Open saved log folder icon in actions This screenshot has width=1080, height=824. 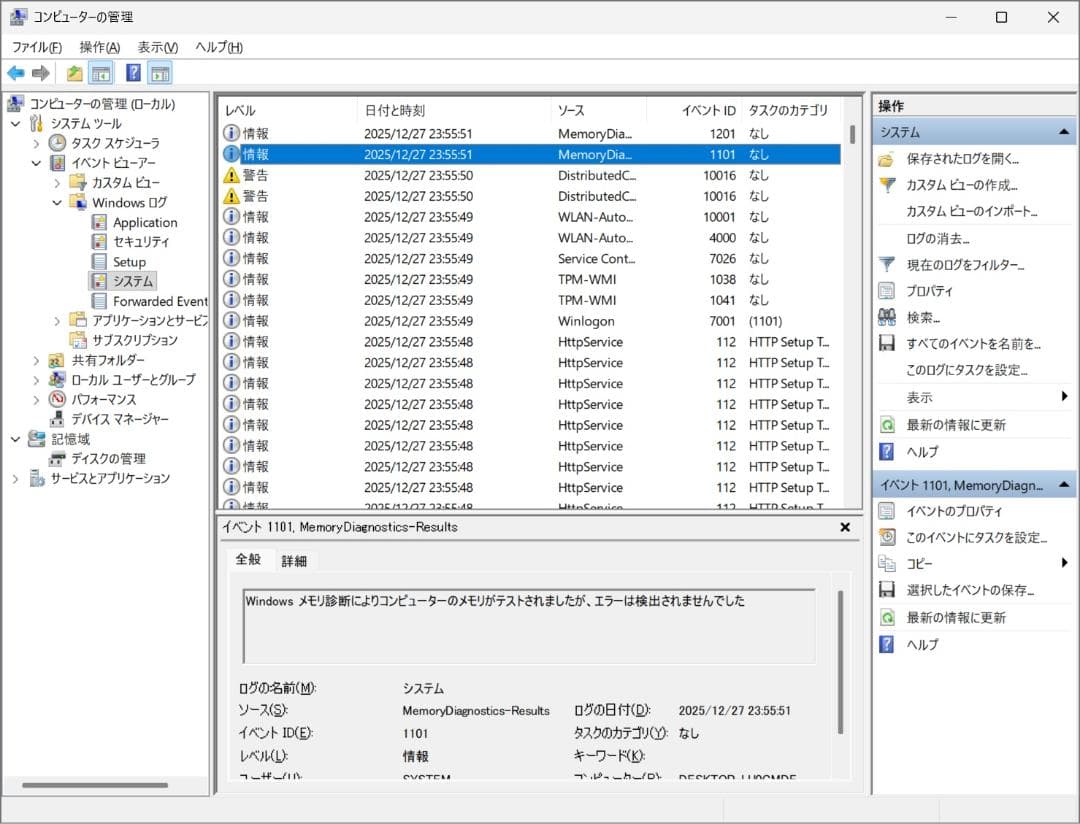tap(886, 159)
